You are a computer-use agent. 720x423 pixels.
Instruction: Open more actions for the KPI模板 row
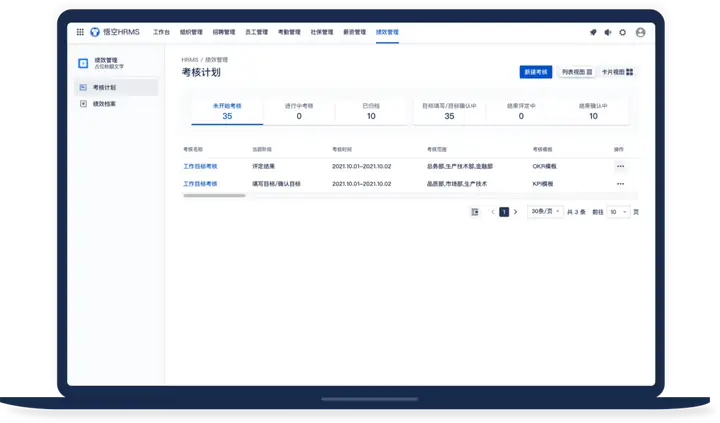(x=620, y=184)
